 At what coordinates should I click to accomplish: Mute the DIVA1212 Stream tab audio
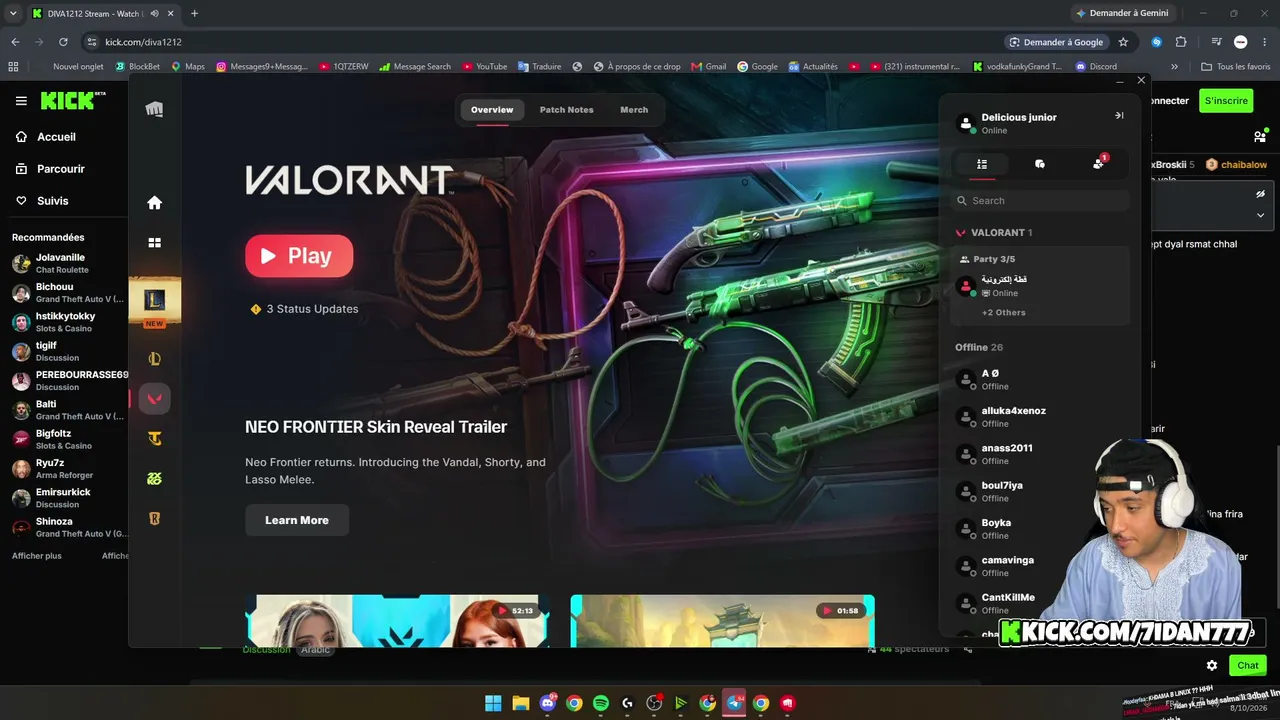click(x=154, y=13)
